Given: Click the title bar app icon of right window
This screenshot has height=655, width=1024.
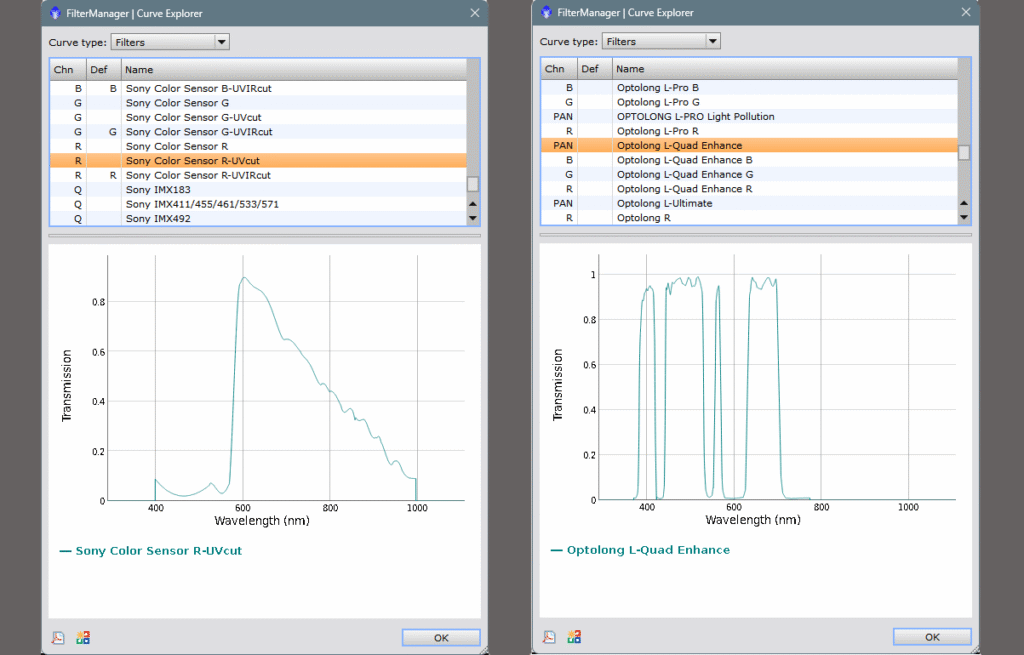Looking at the screenshot, I should tap(546, 12).
